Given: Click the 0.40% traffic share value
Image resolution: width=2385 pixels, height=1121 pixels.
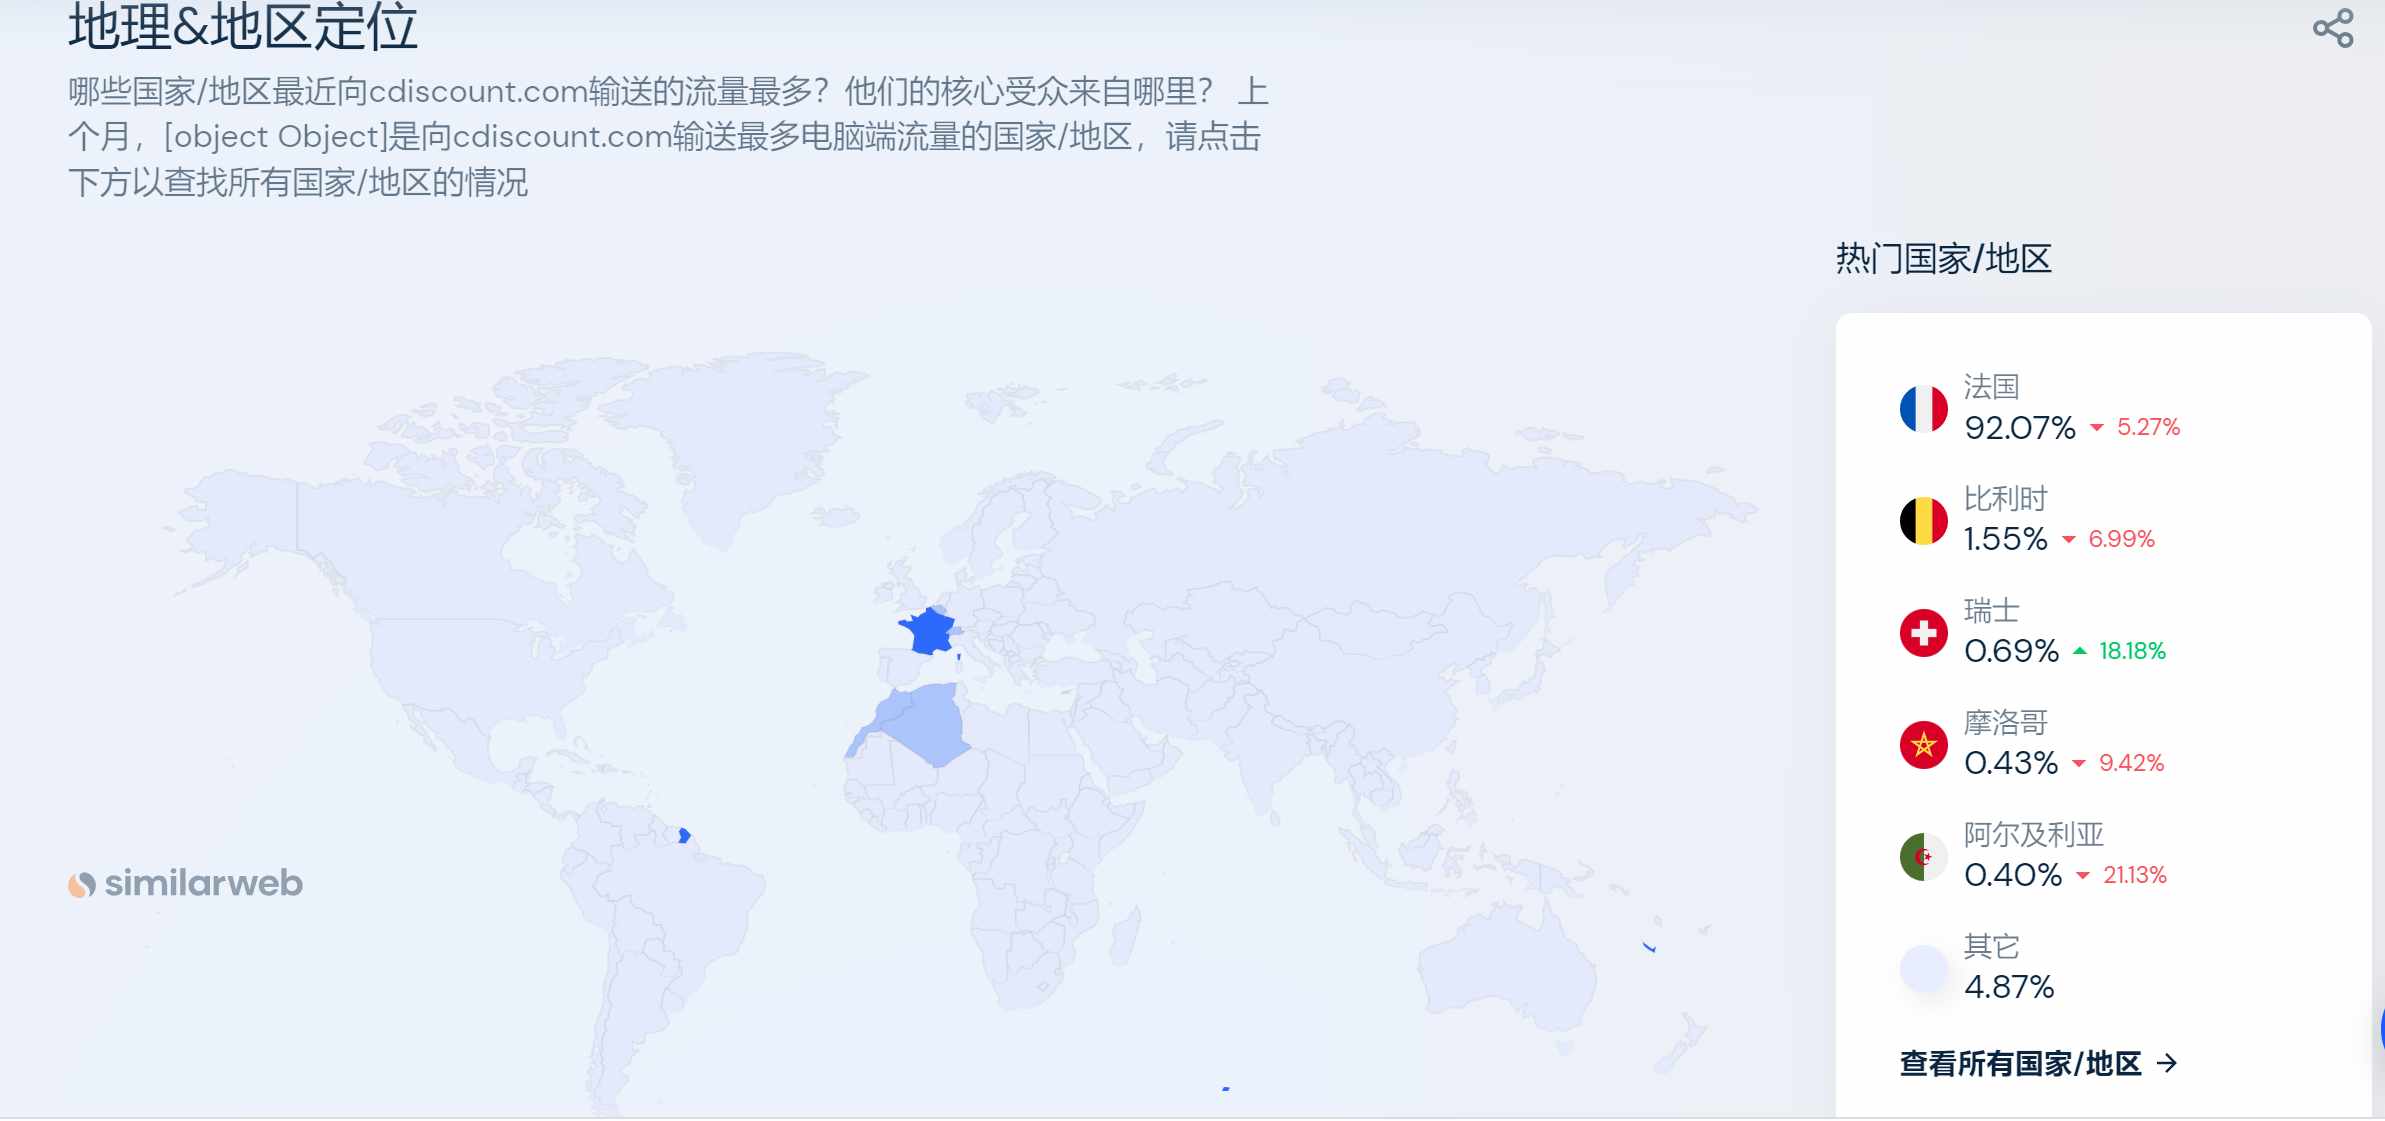Looking at the screenshot, I should coord(2013,876).
